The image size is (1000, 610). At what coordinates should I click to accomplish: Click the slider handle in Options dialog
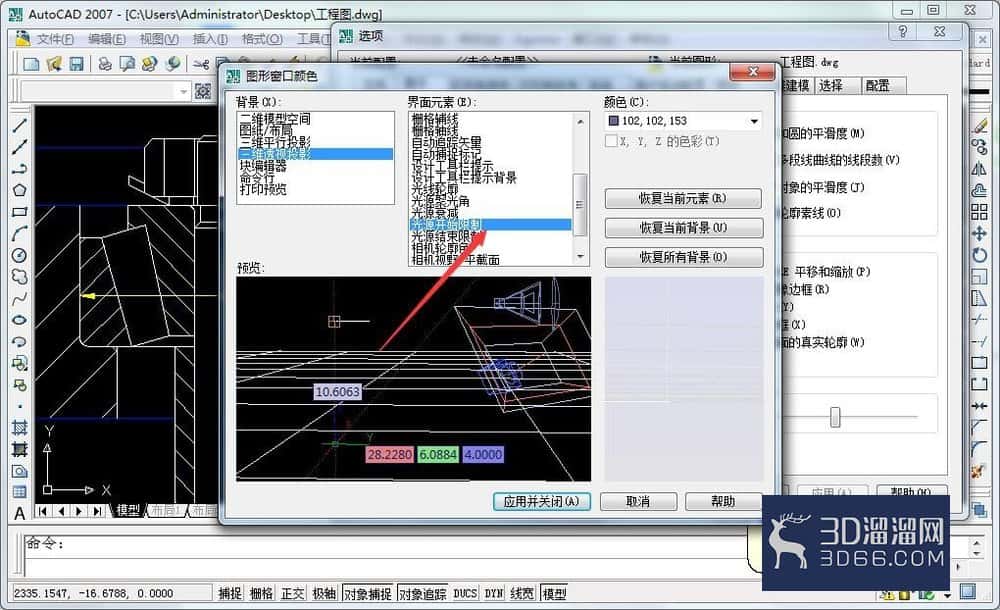[x=835, y=417]
